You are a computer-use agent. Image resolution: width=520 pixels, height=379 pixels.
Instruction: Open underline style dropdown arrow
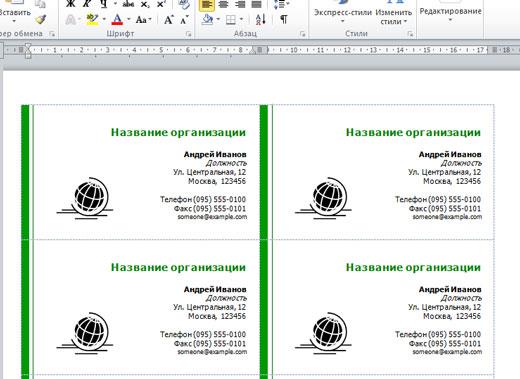point(115,4)
